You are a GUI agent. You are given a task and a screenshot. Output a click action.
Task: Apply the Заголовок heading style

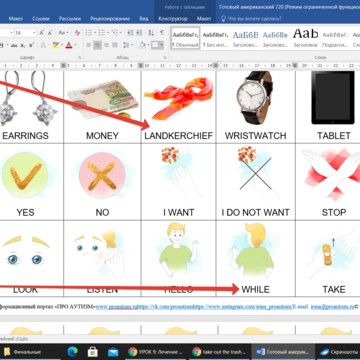tap(305, 38)
